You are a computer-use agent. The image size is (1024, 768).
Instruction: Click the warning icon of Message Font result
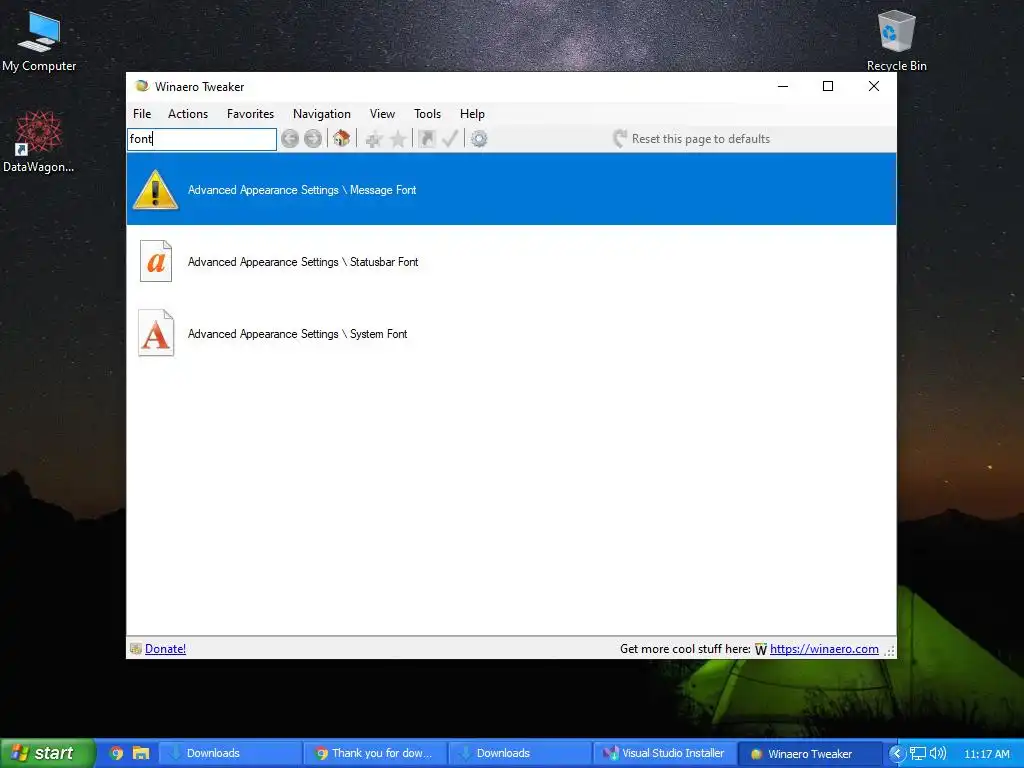(155, 190)
